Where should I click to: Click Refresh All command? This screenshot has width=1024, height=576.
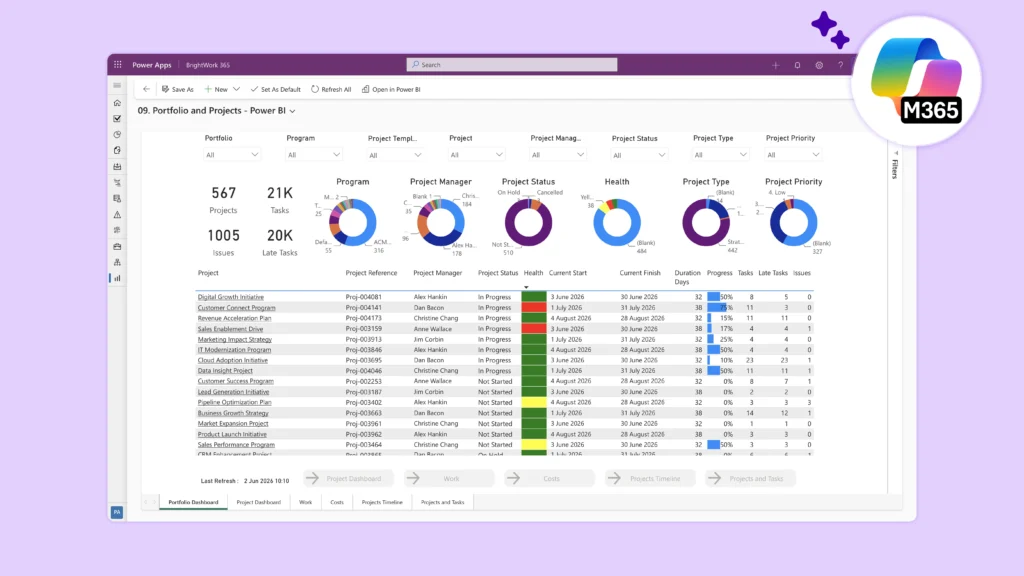tap(331, 89)
